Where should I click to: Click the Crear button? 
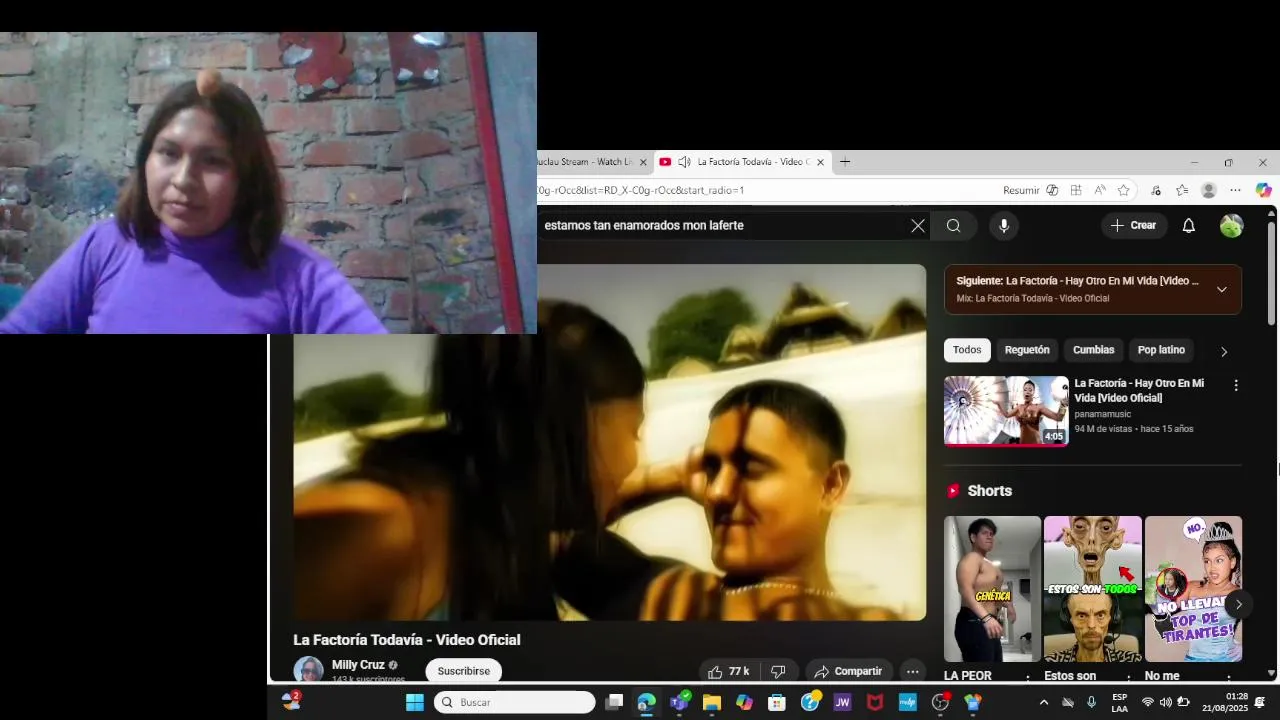[1133, 226]
